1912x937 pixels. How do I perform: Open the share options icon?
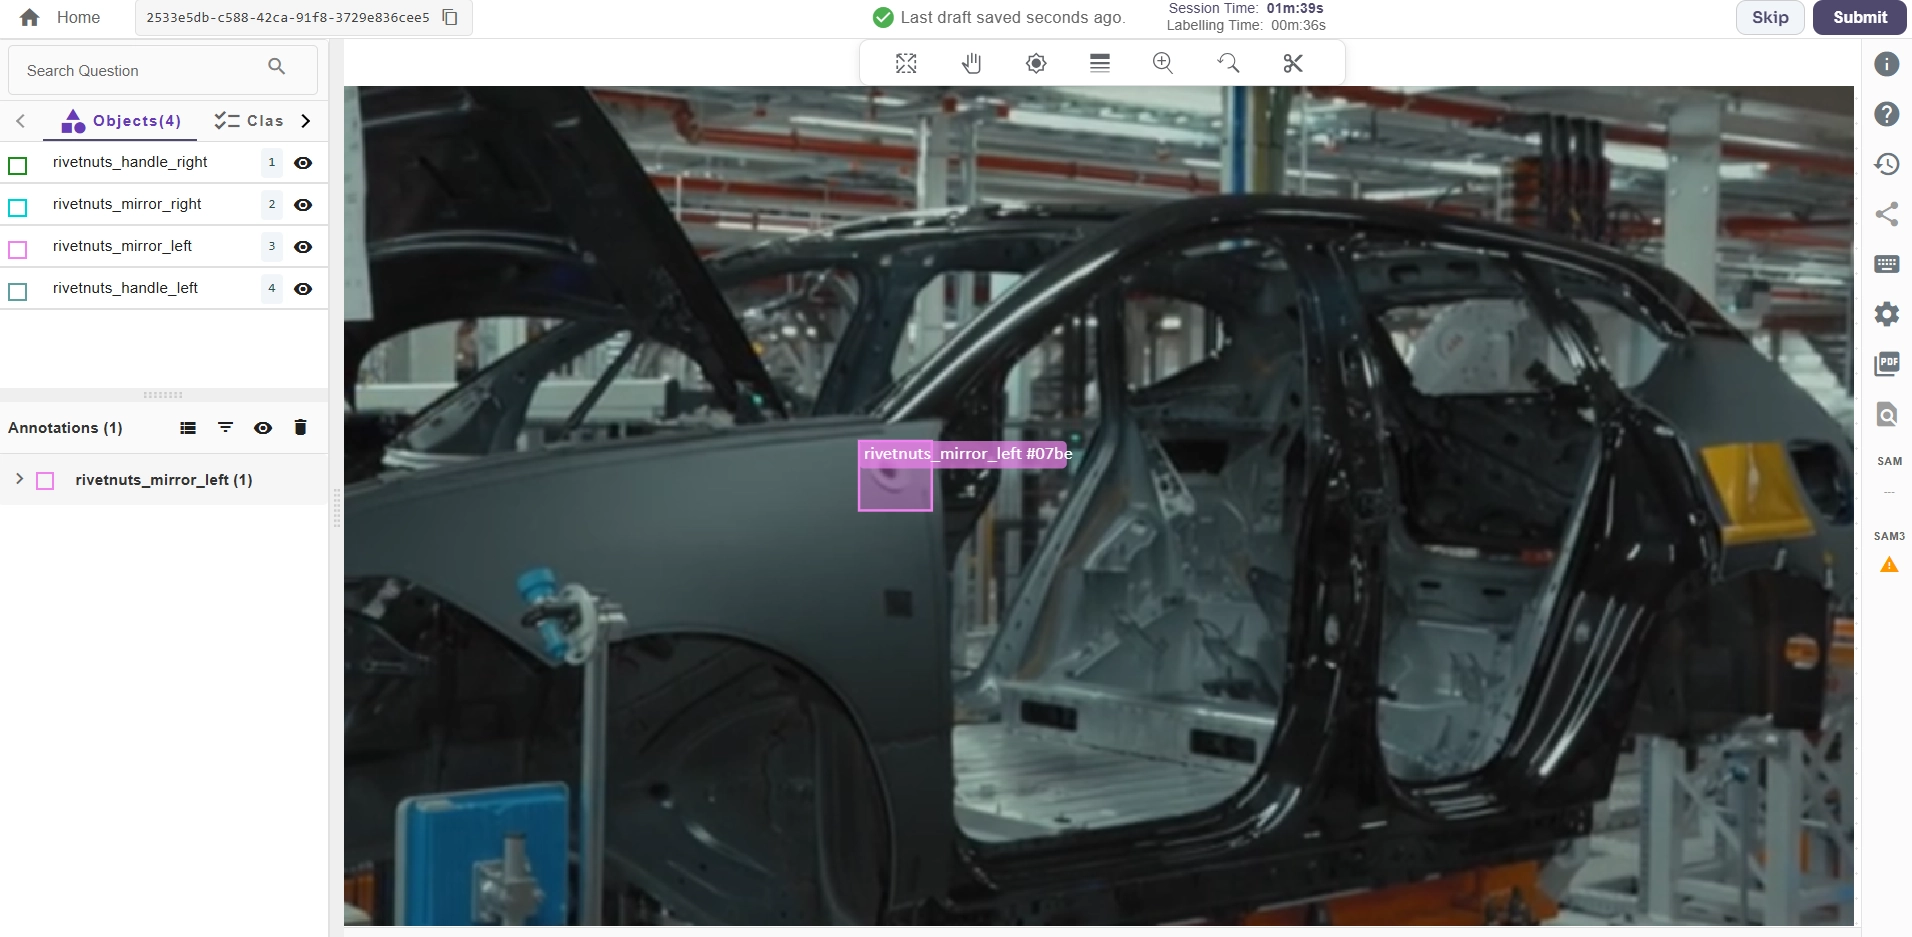(x=1888, y=214)
